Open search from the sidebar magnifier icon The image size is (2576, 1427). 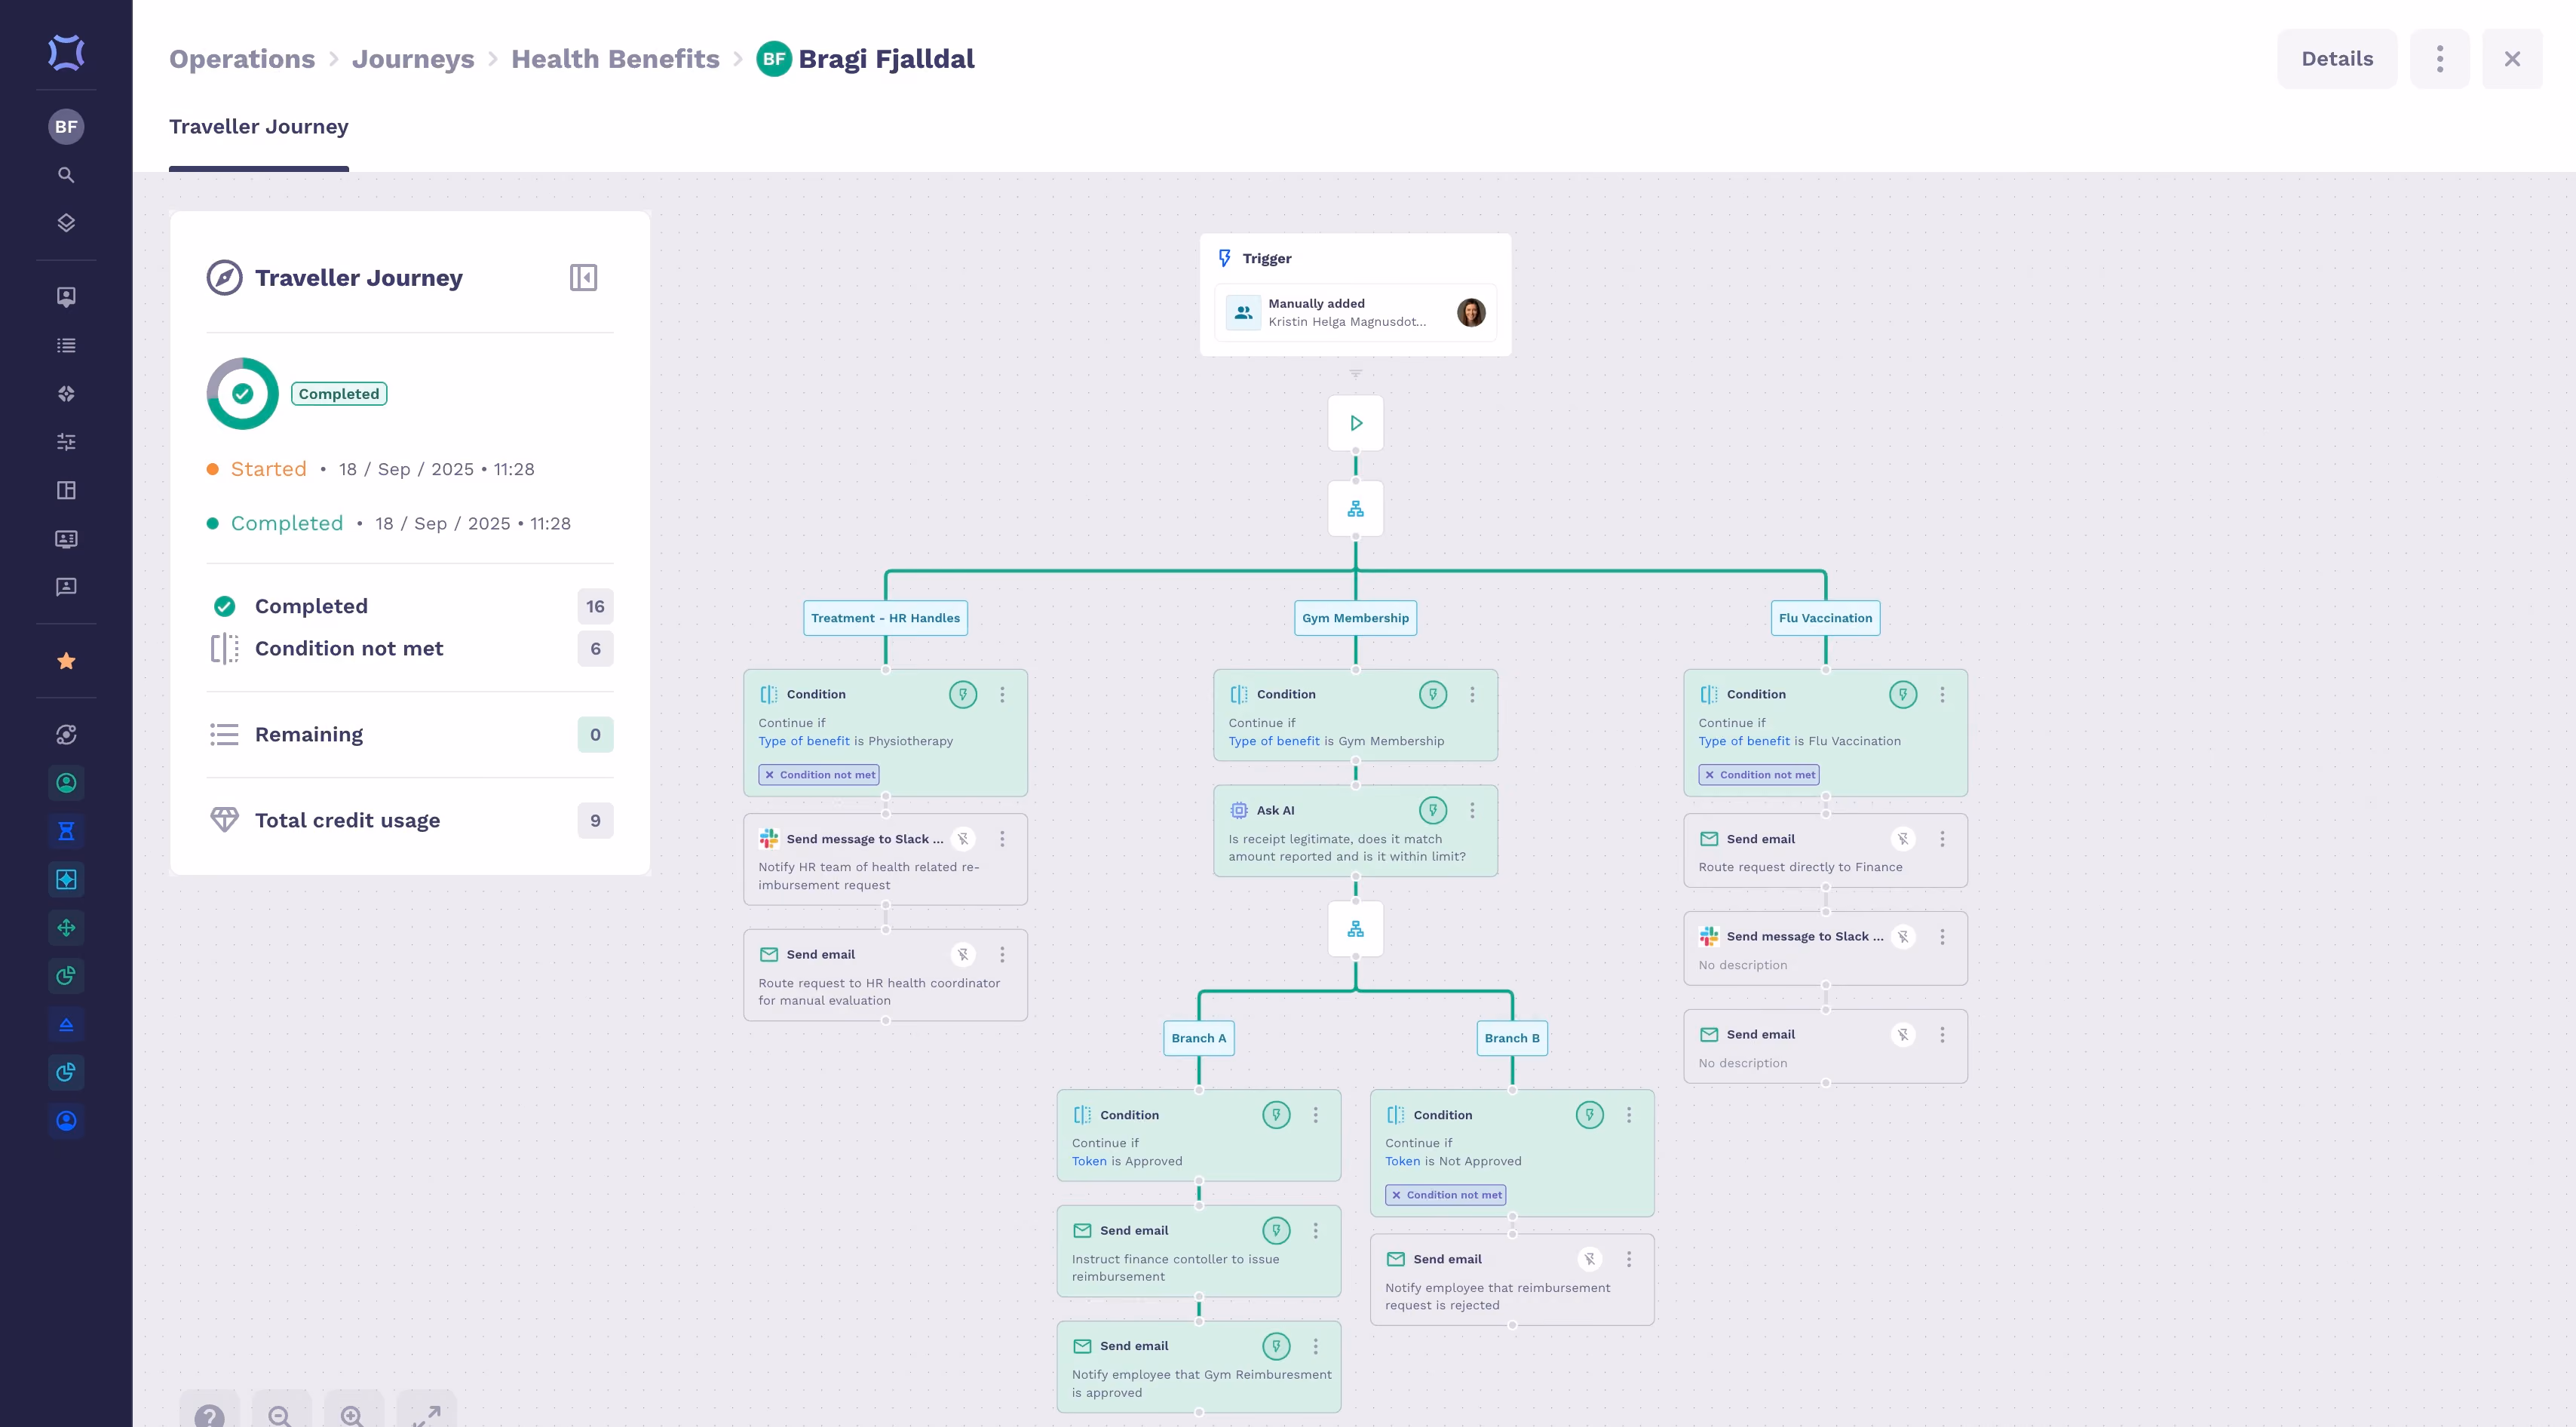[66, 175]
